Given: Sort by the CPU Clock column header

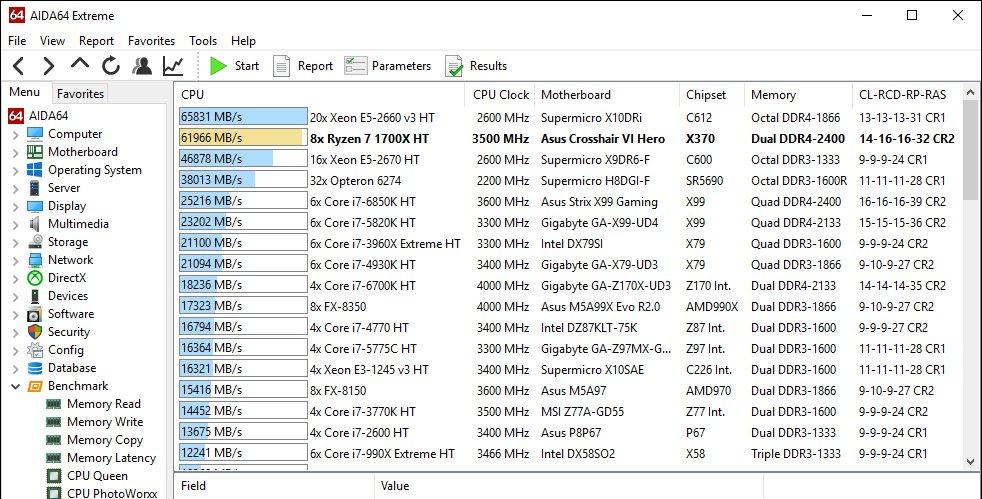Looking at the screenshot, I should point(500,95).
